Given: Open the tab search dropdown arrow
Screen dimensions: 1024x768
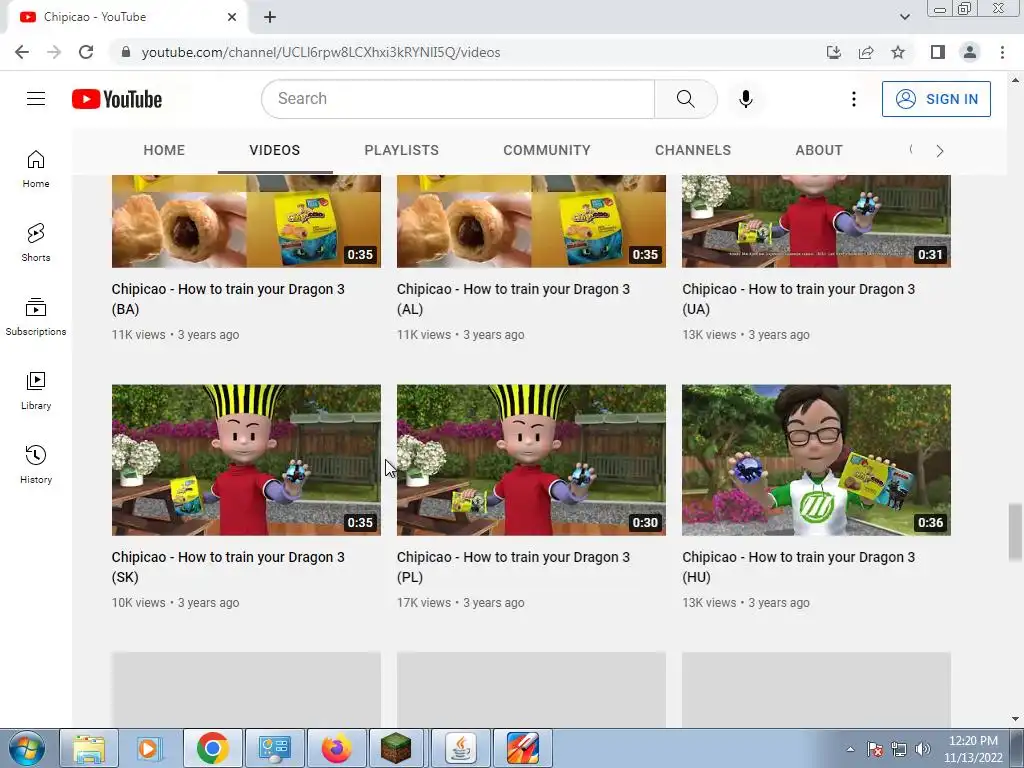Looking at the screenshot, I should click(x=904, y=17).
